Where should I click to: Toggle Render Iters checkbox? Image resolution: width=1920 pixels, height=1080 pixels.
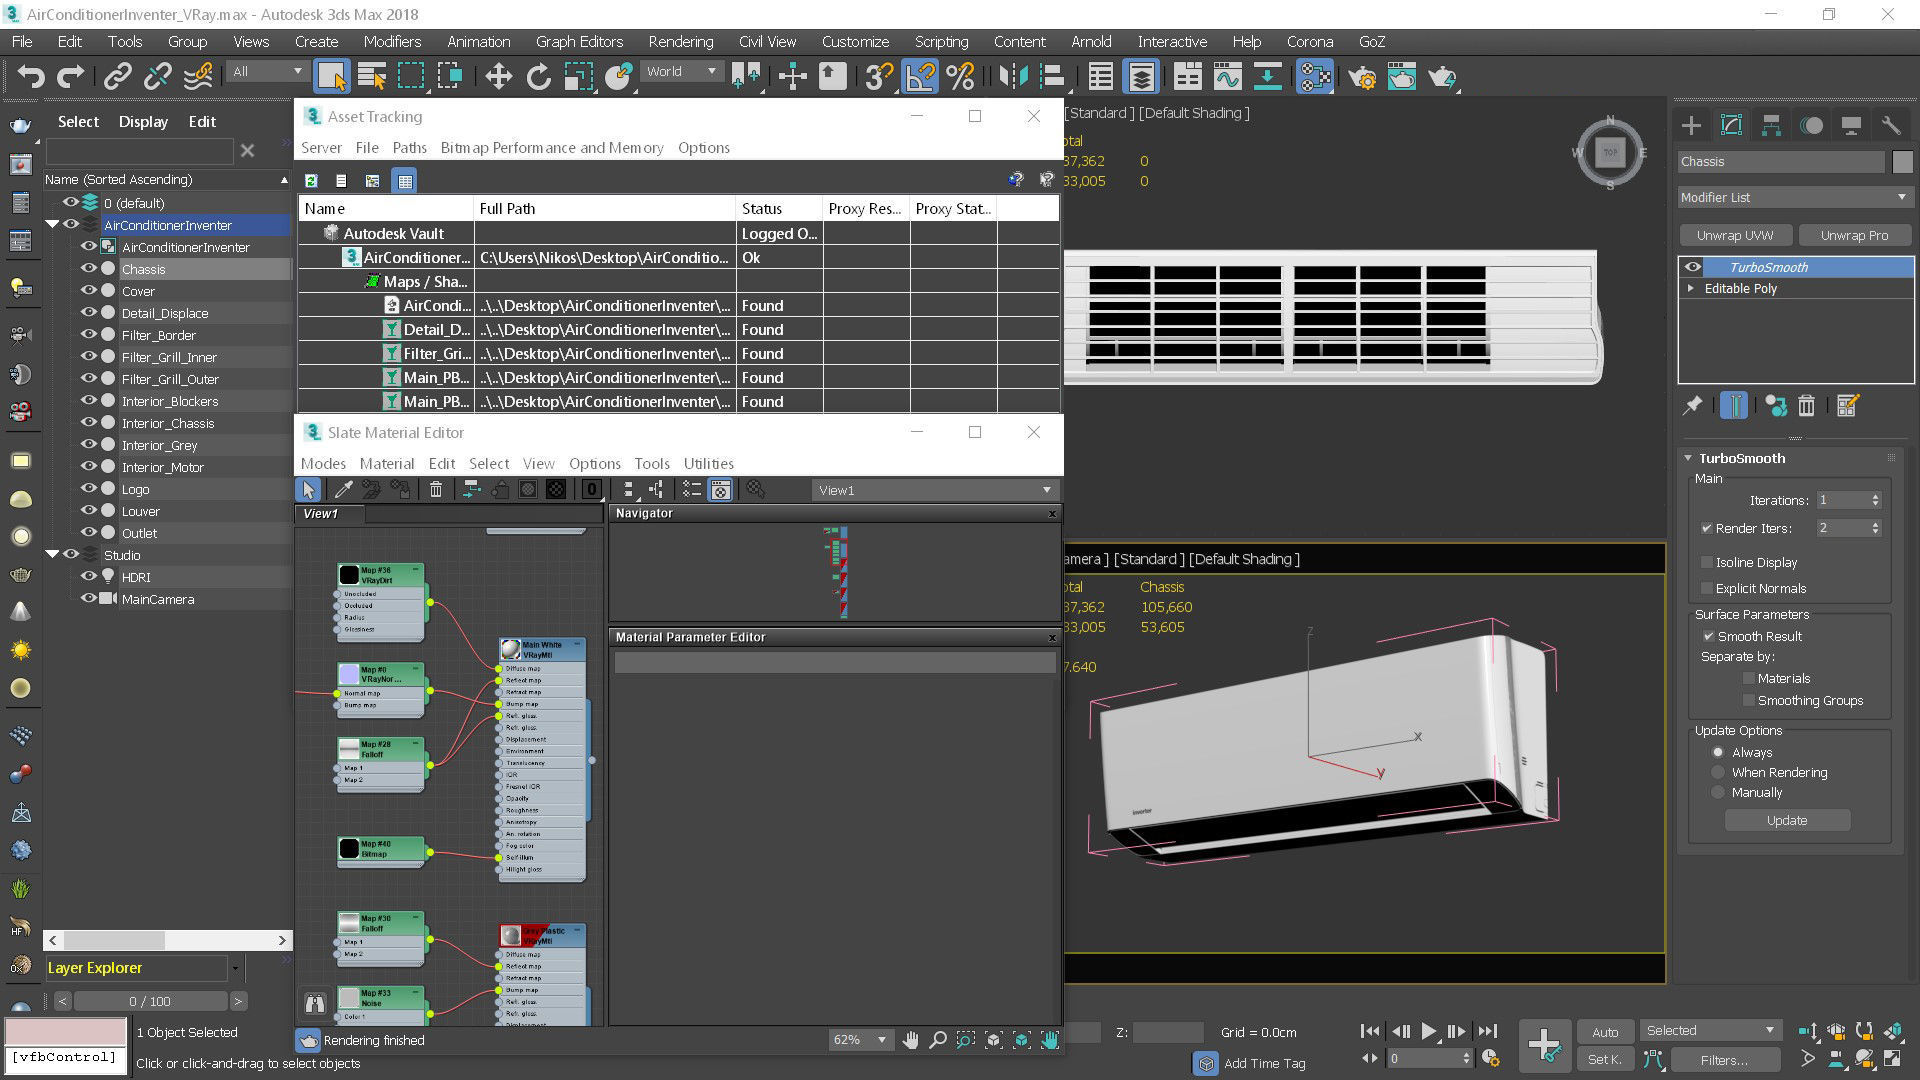coord(1707,528)
